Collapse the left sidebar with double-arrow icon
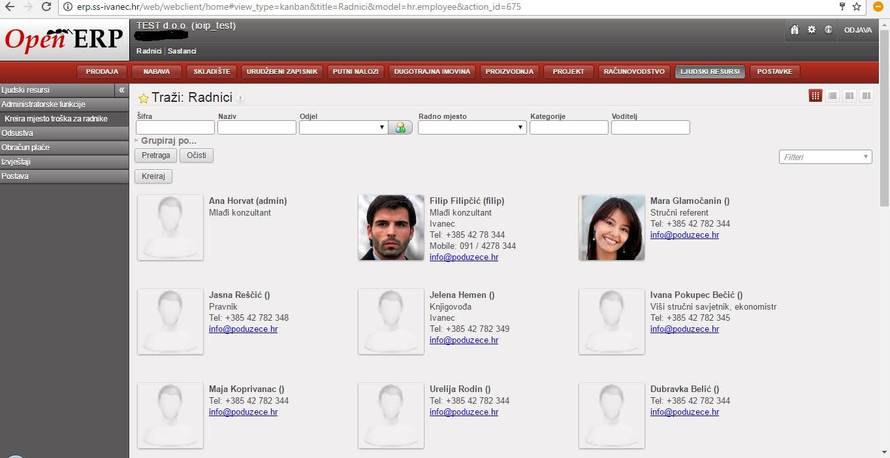This screenshot has width=890, height=458. (121, 90)
